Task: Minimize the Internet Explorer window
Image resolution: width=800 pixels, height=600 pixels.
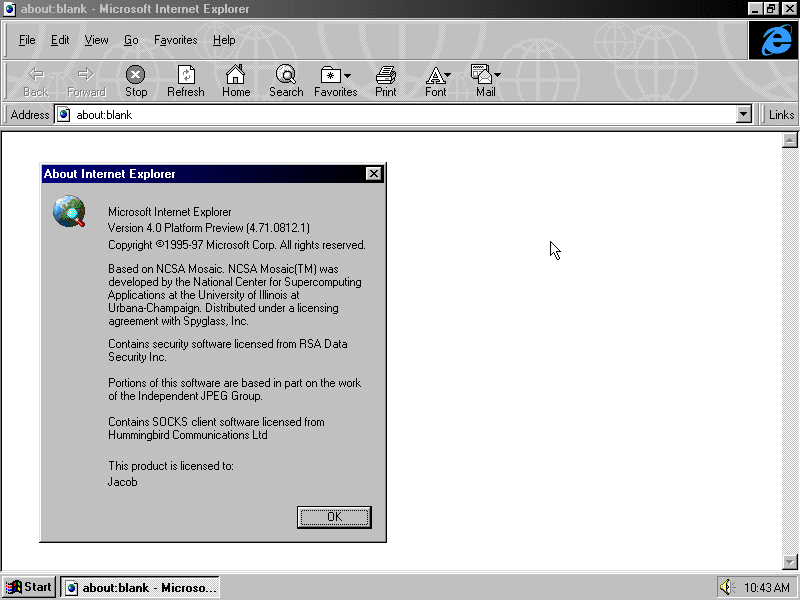Action: tap(756, 9)
